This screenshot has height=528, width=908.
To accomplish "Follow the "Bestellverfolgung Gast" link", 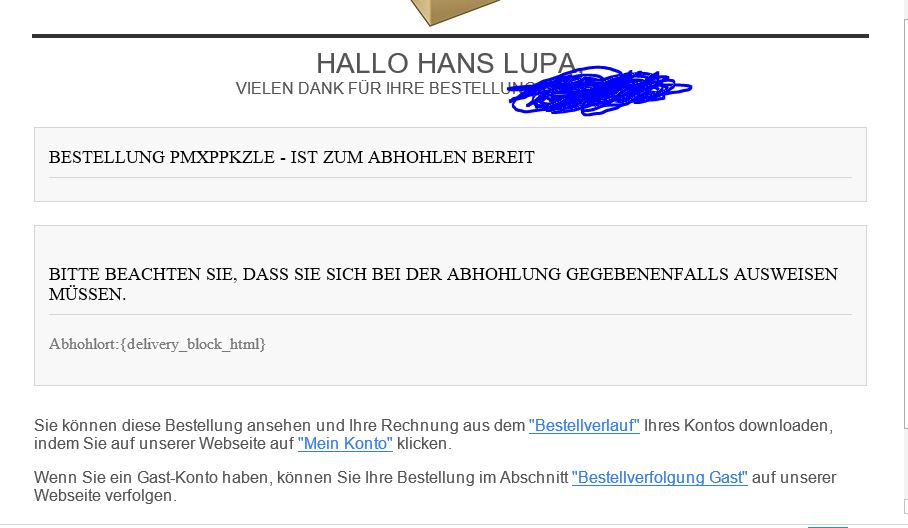I will (660, 478).
